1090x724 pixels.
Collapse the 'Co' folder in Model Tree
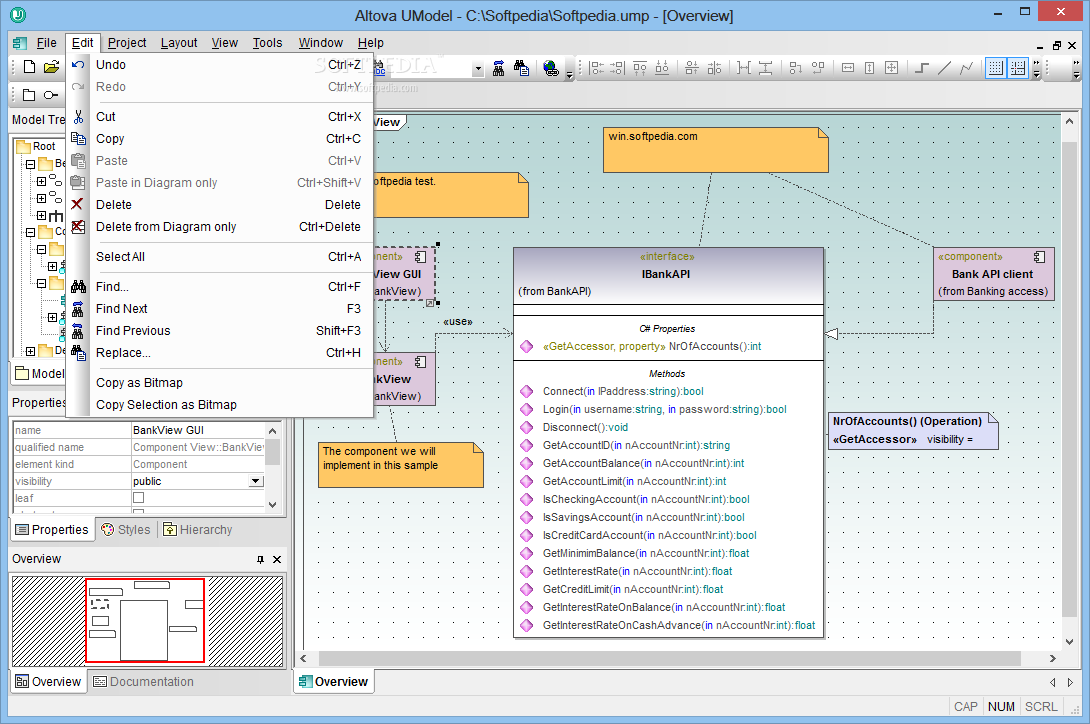[x=31, y=232]
